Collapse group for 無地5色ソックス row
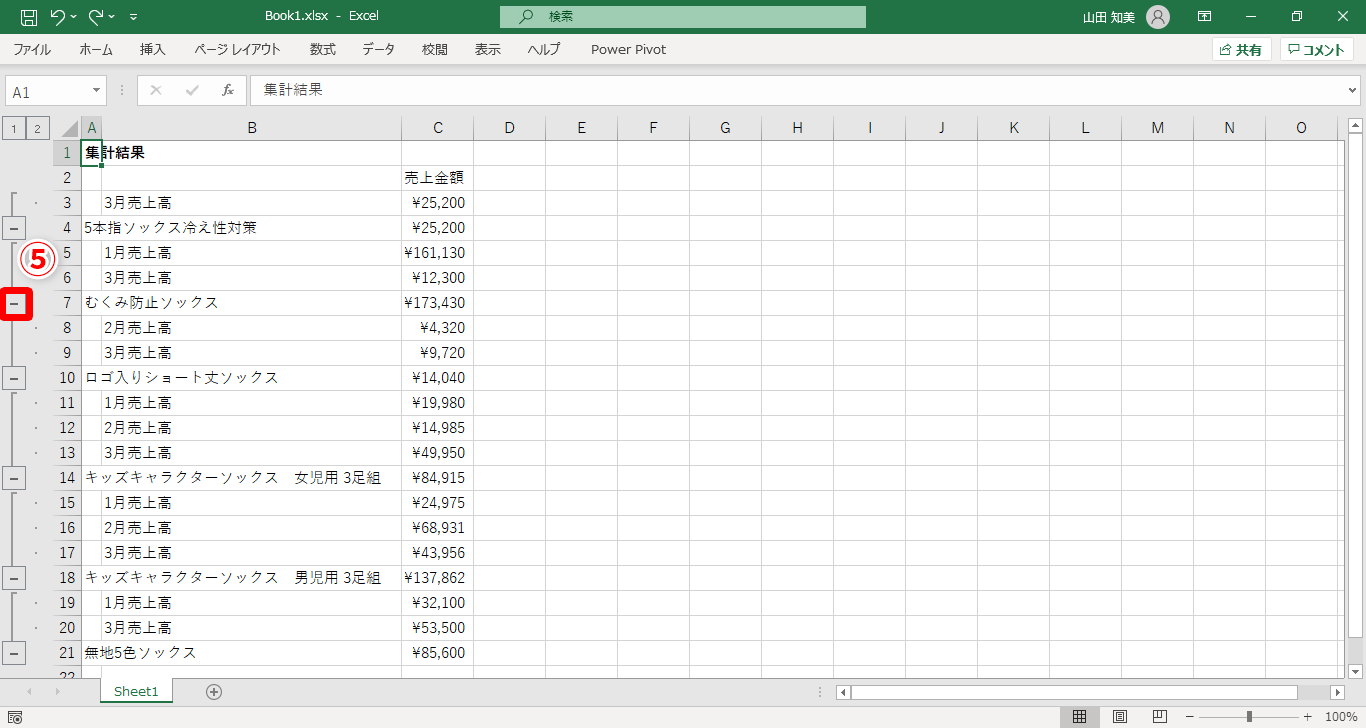 [x=14, y=653]
